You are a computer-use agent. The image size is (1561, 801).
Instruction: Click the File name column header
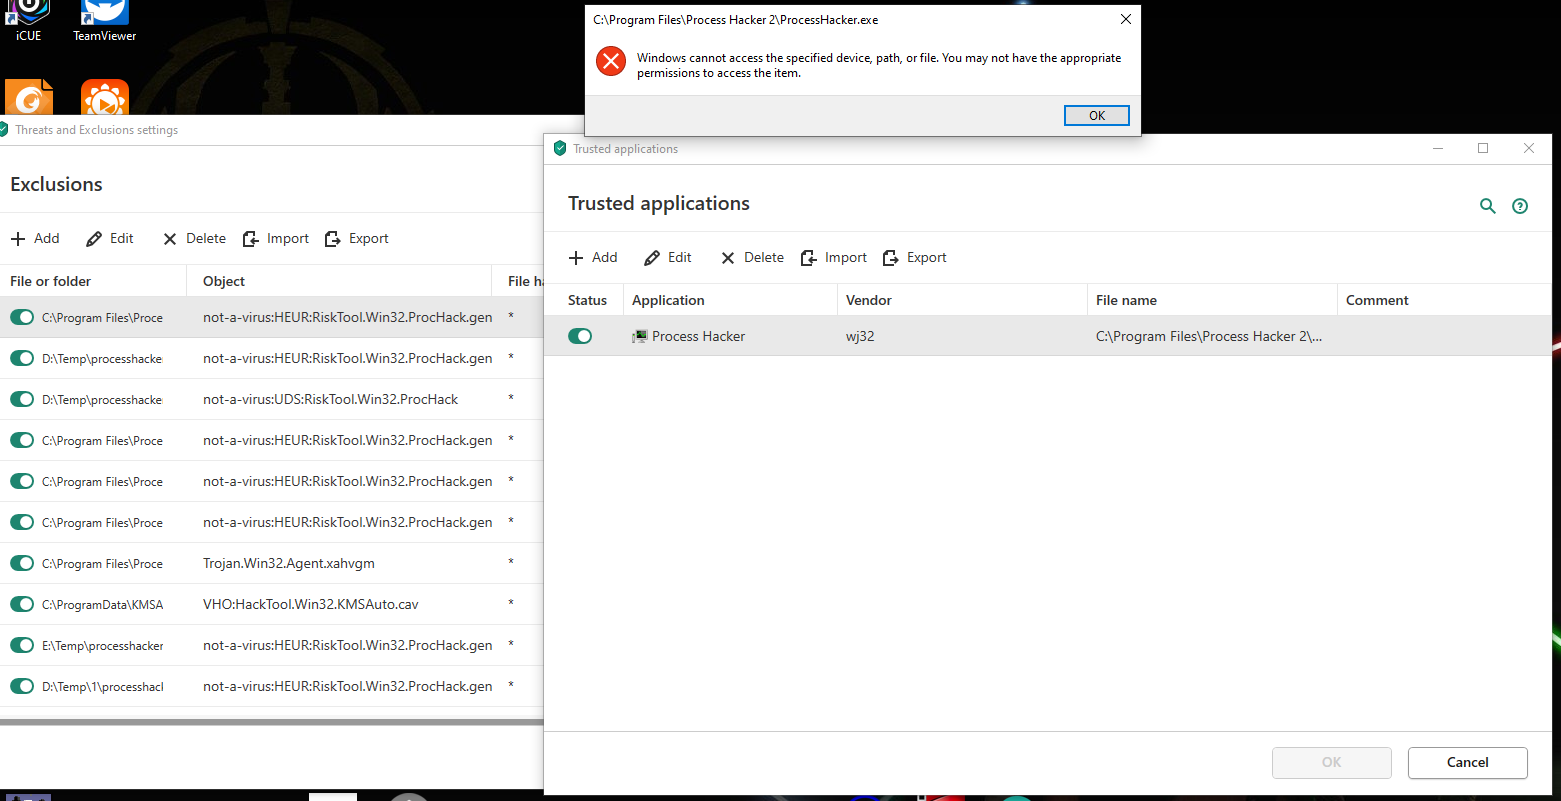1212,301
